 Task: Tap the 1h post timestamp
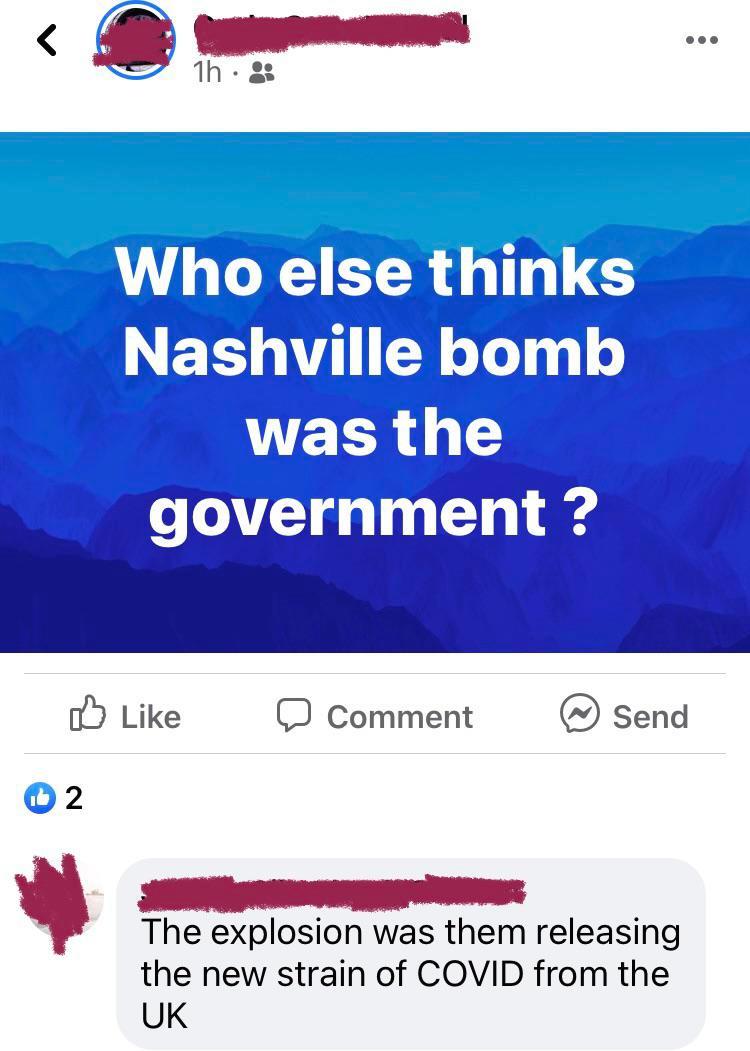(206, 72)
